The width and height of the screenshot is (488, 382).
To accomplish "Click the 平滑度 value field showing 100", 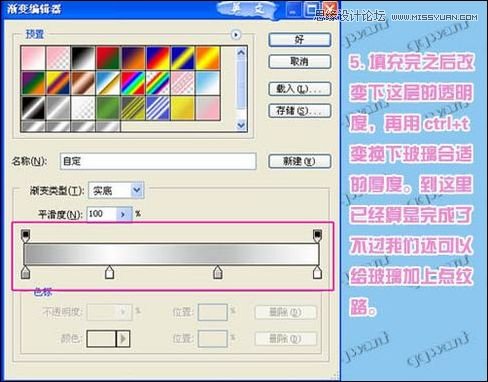I will tap(102, 214).
